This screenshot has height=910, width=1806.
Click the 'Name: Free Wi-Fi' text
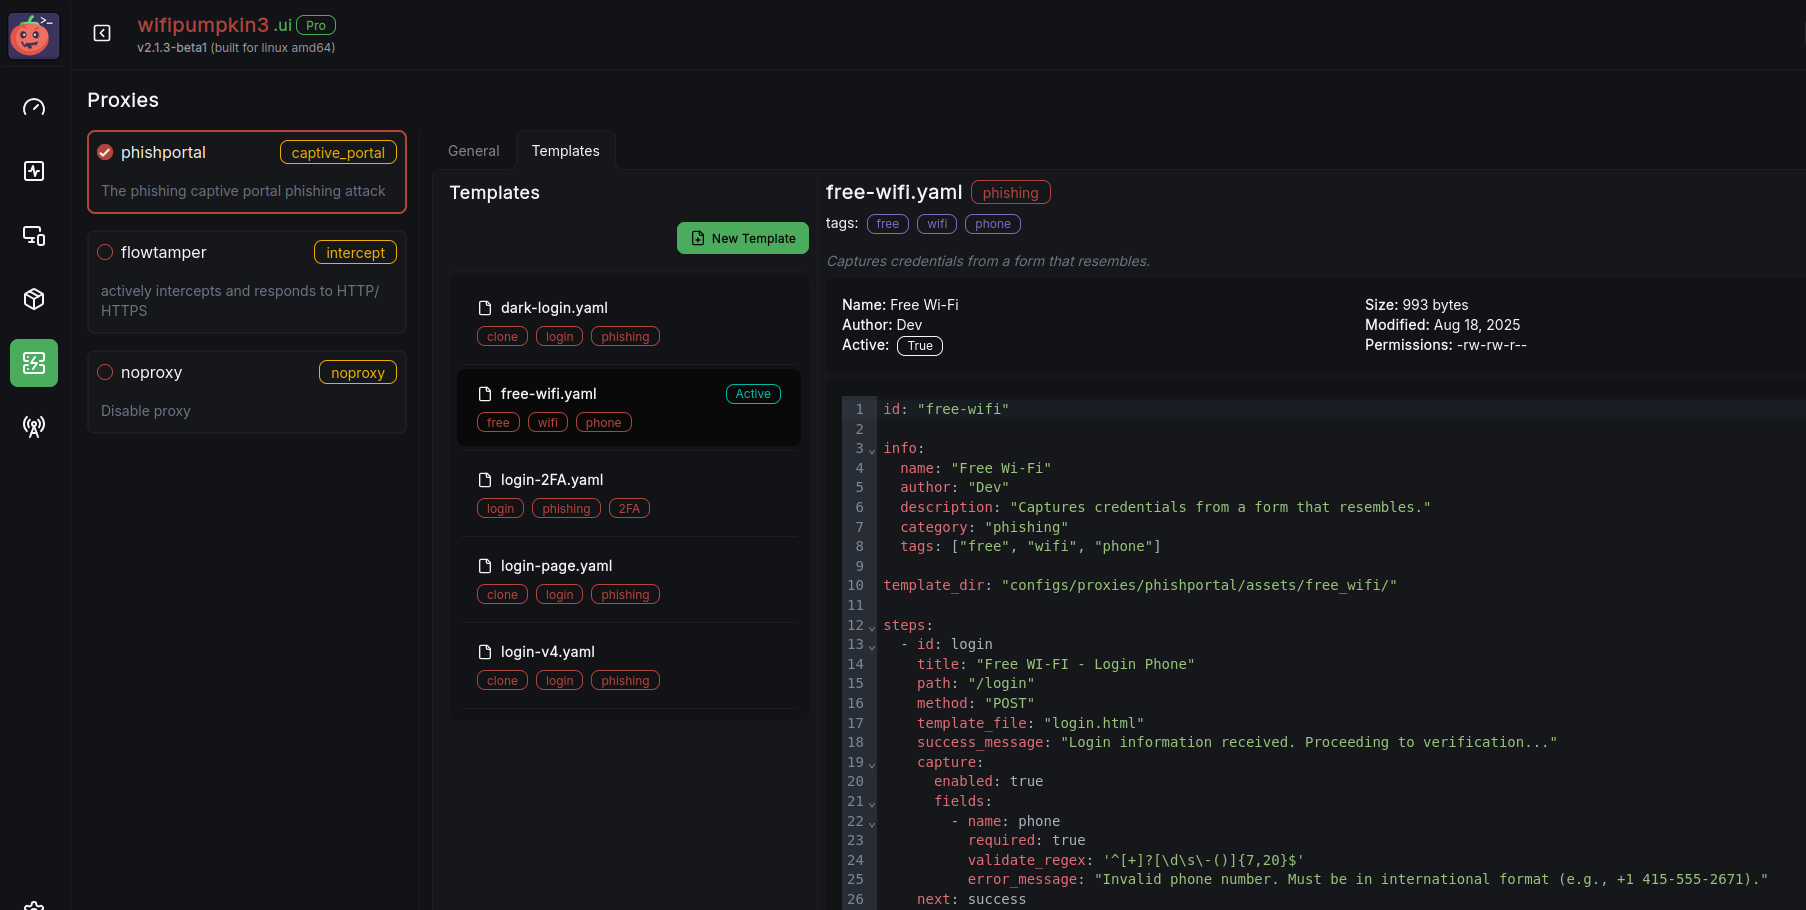(x=900, y=305)
